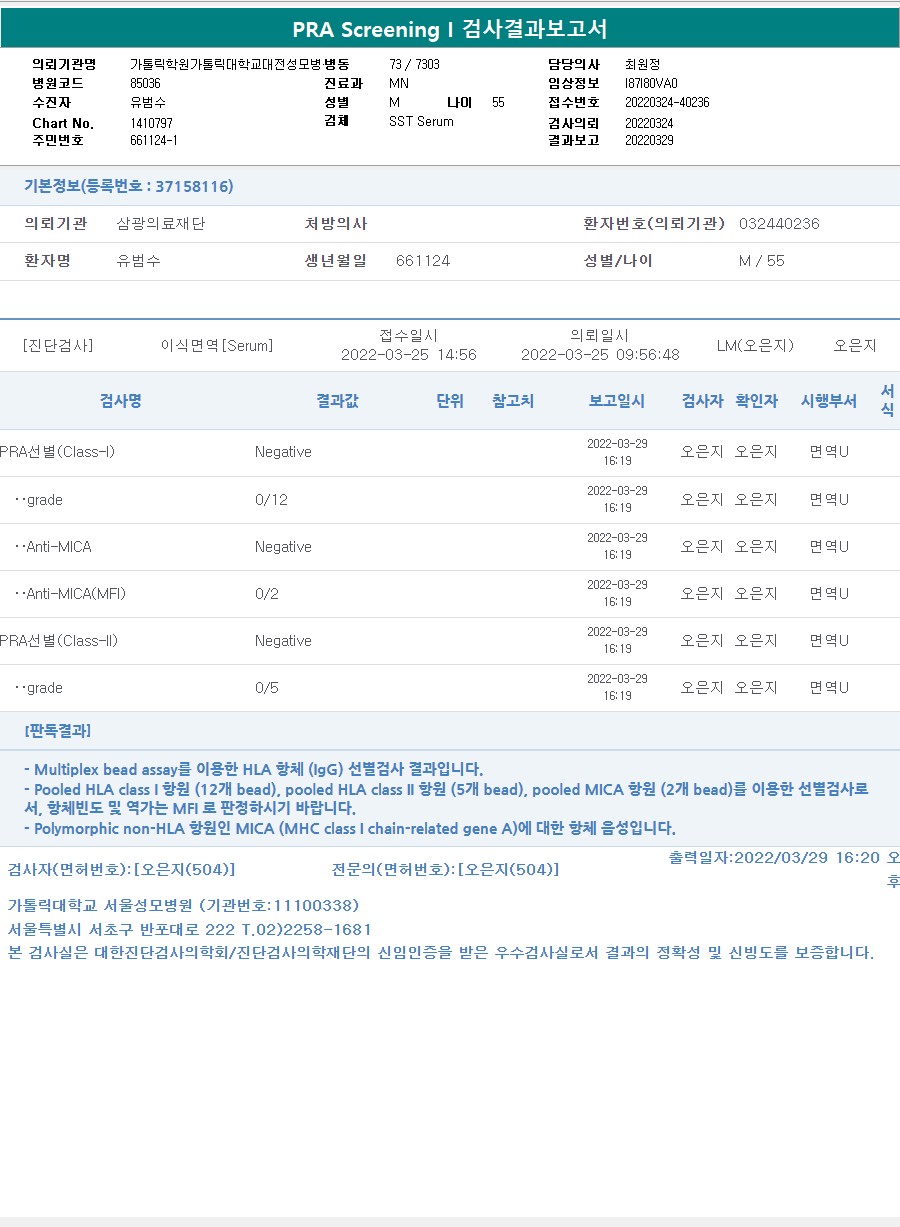900x1227 pixels.
Task: Select the 'PRA선별(Class-II)' test name
Action: tap(59, 640)
